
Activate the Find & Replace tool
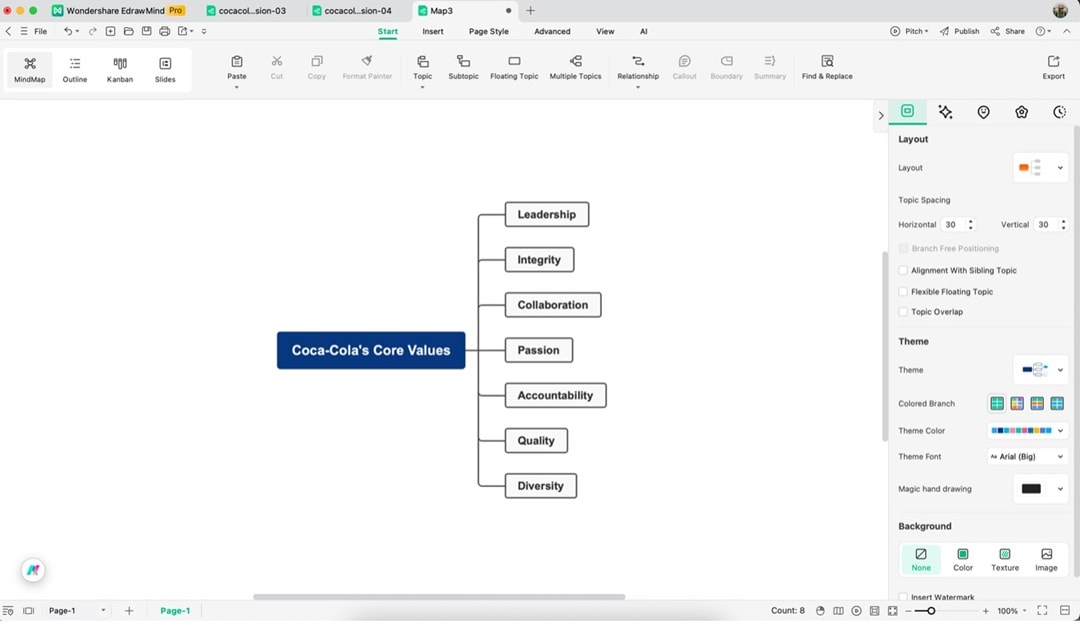click(826, 68)
